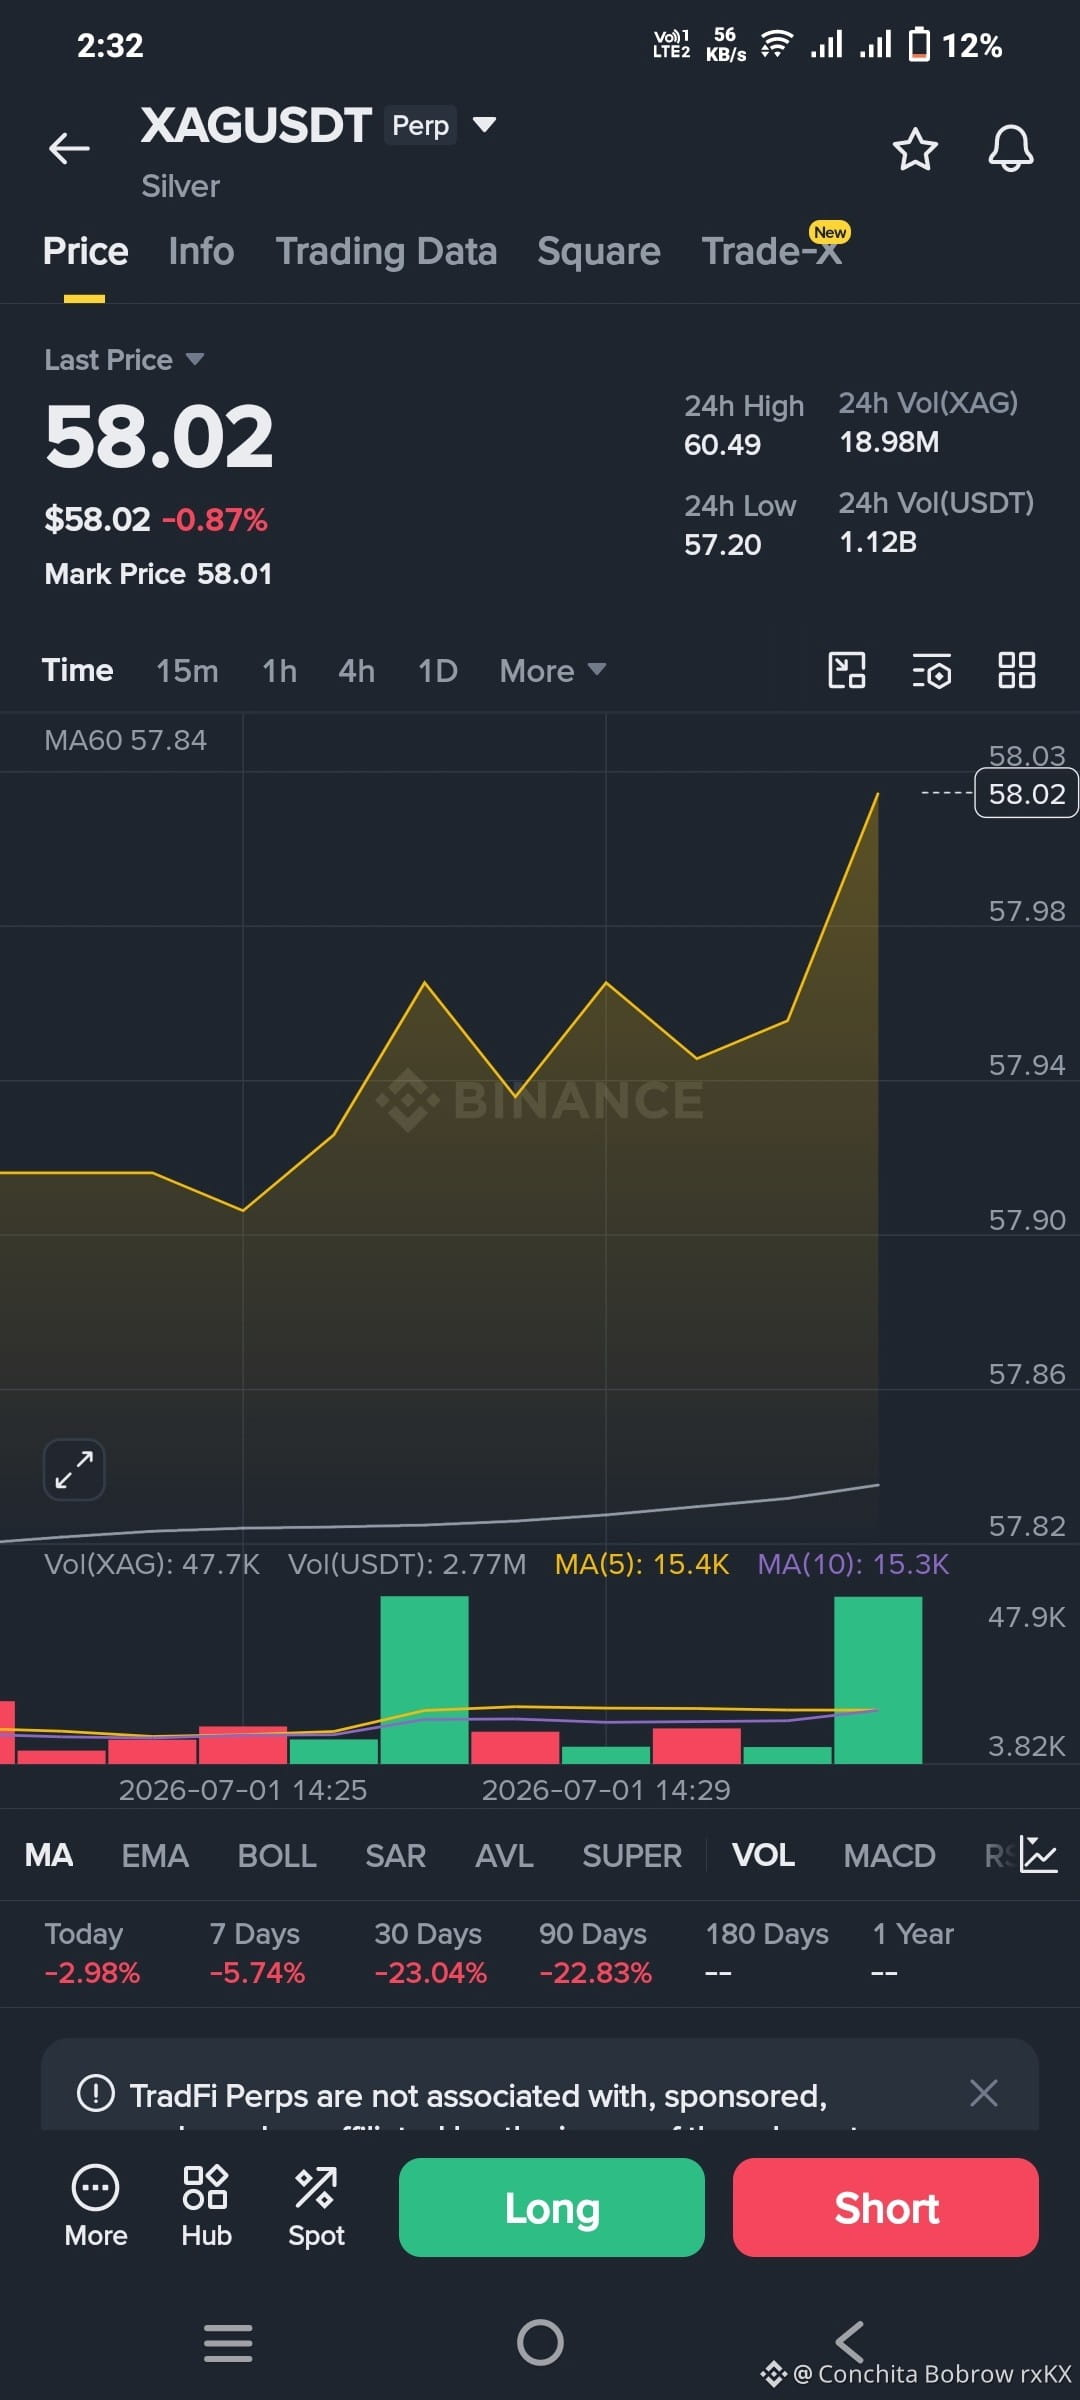This screenshot has height=2400, width=1080.
Task: Open the Square tab
Action: (598, 251)
